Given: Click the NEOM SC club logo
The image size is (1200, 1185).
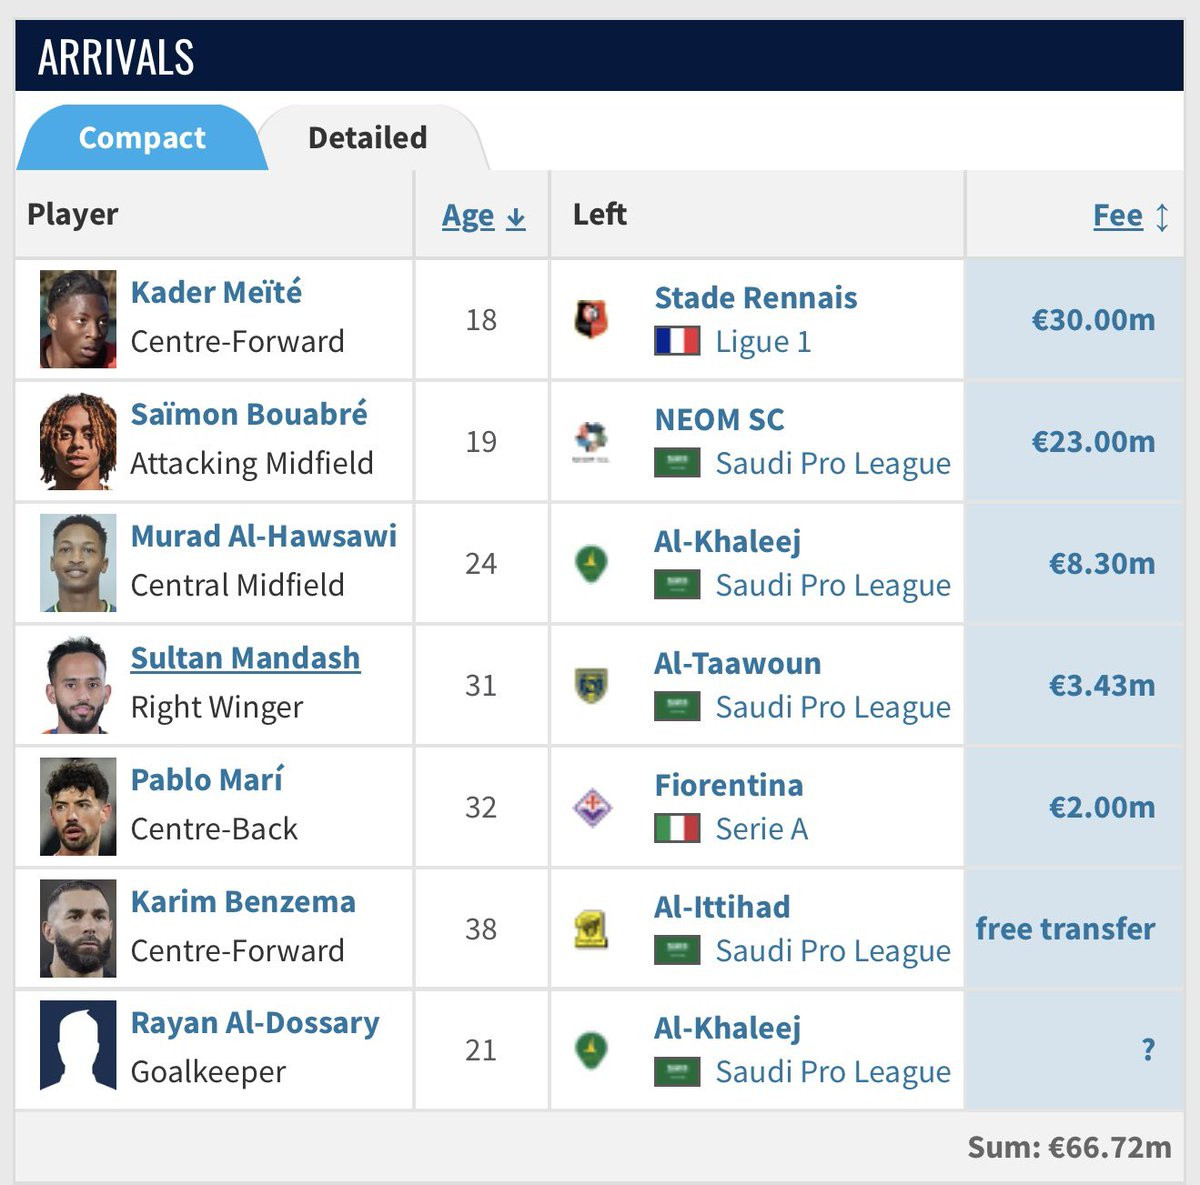Looking at the screenshot, I should (591, 441).
